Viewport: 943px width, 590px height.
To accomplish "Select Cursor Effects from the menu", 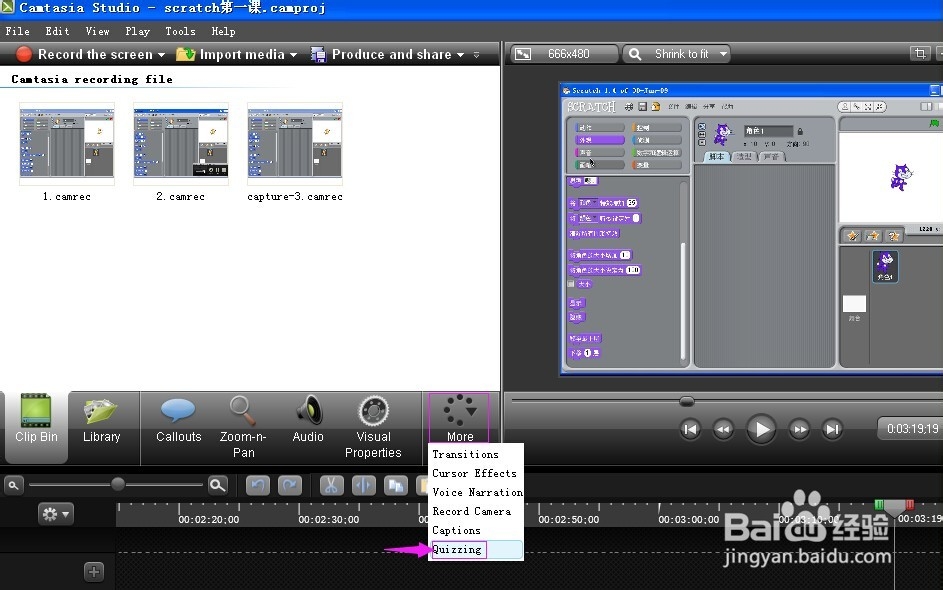I will point(474,473).
